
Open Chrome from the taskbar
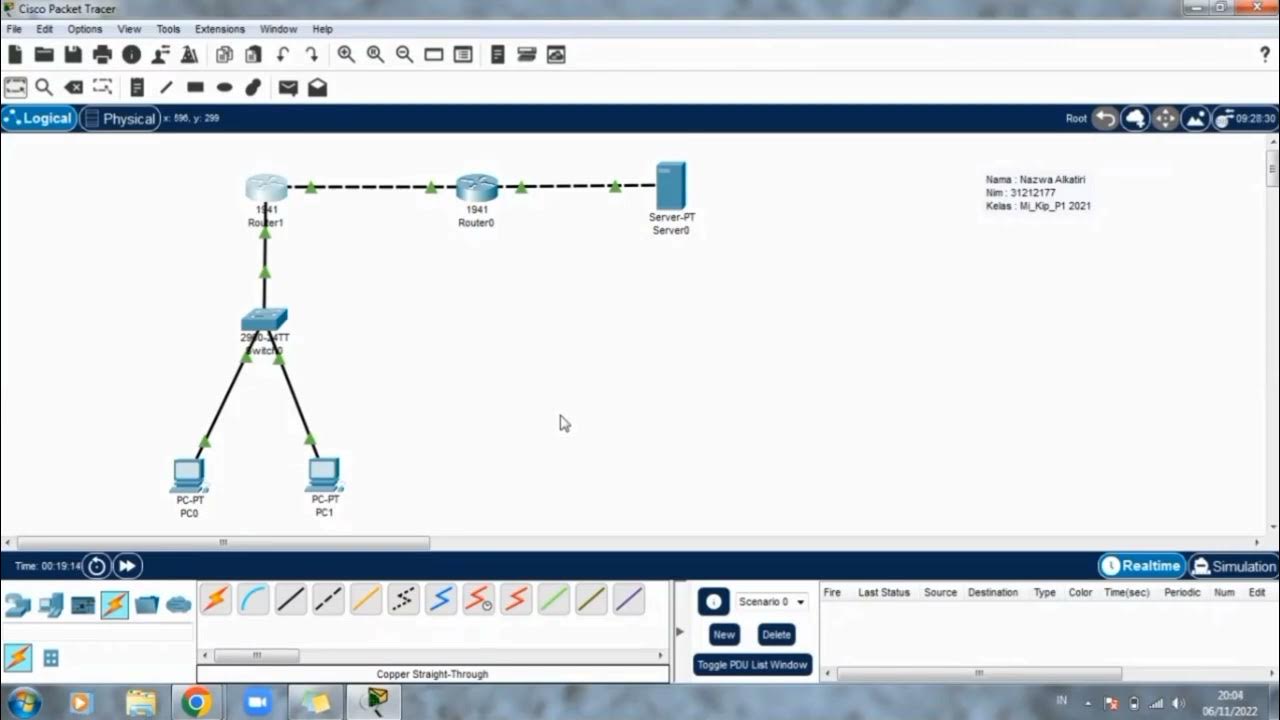196,703
